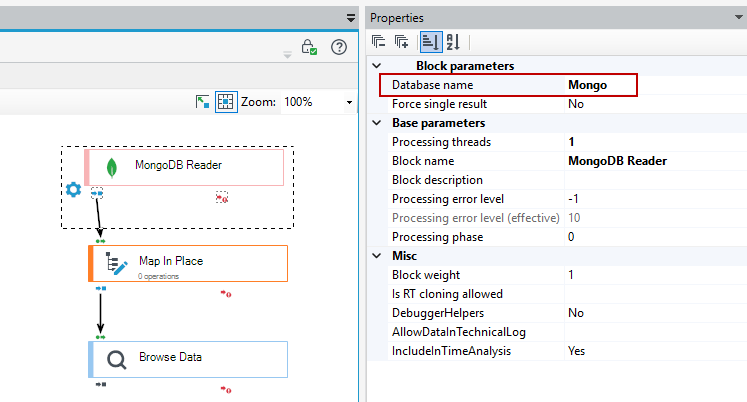Click the panel dropdown arrow above the lock icon

coord(351,18)
